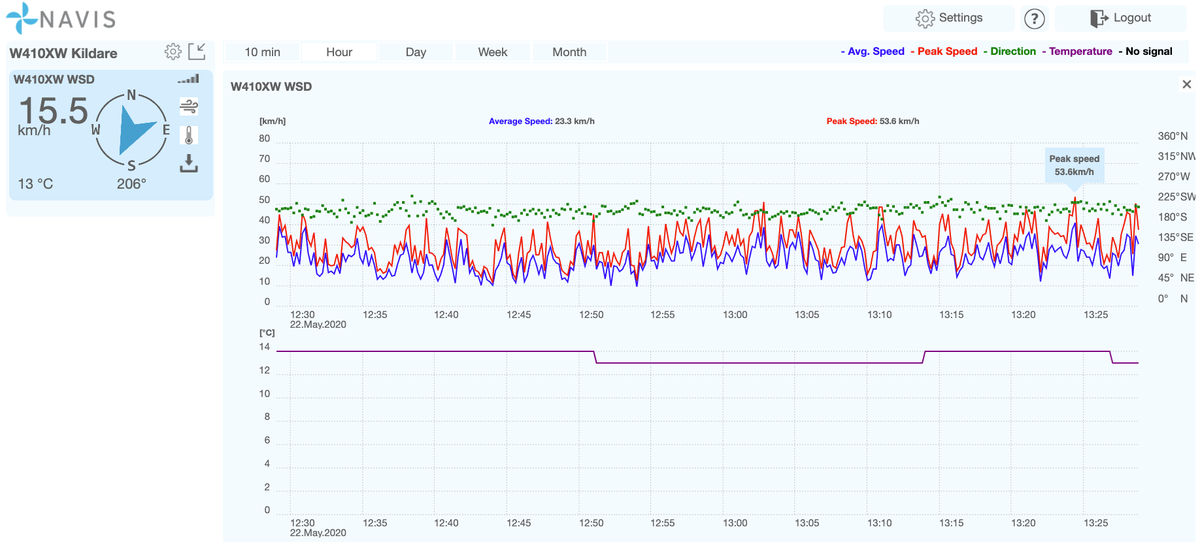Open Settings in the top bar

click(x=949, y=18)
